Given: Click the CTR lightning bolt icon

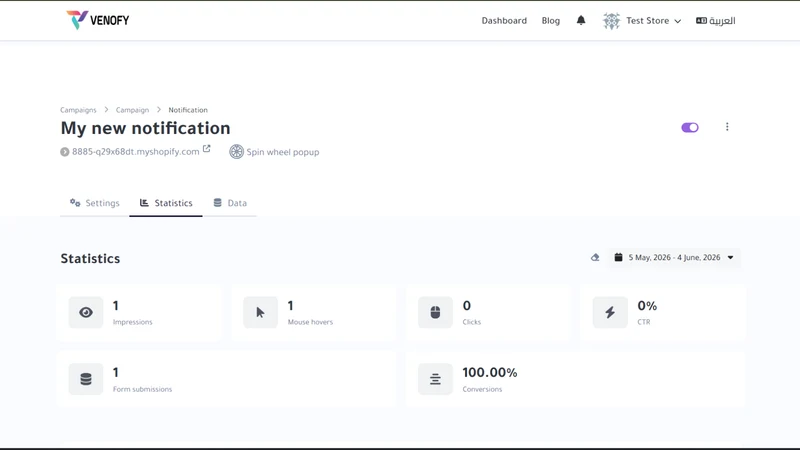Looking at the screenshot, I should coord(610,312).
